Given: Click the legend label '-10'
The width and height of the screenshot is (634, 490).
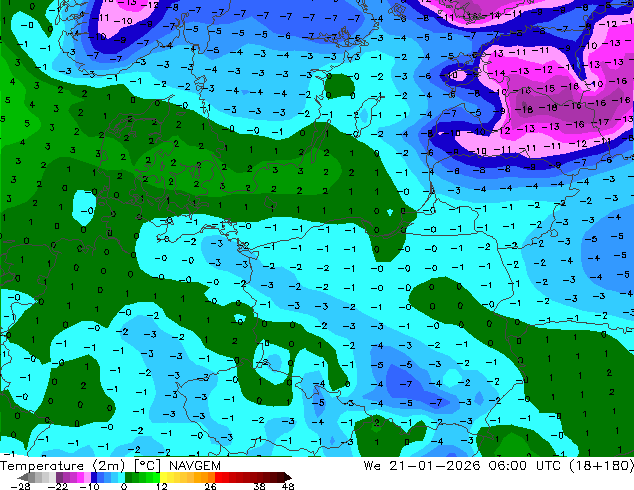Looking at the screenshot, I should point(89,486).
